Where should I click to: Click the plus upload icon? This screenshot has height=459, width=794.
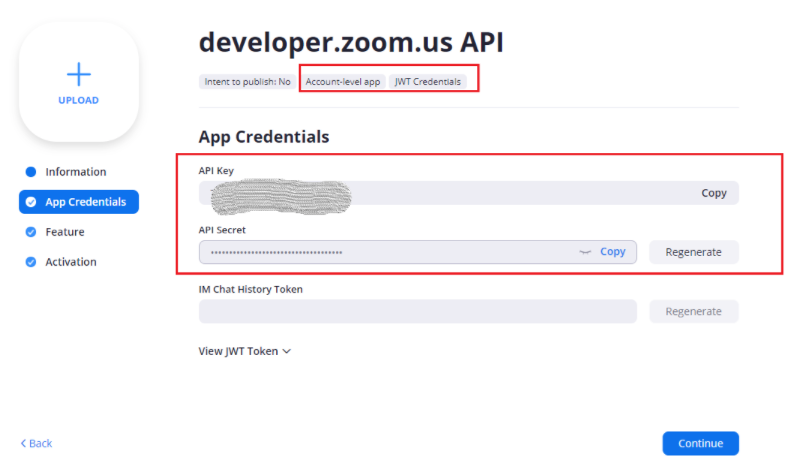coord(78,74)
